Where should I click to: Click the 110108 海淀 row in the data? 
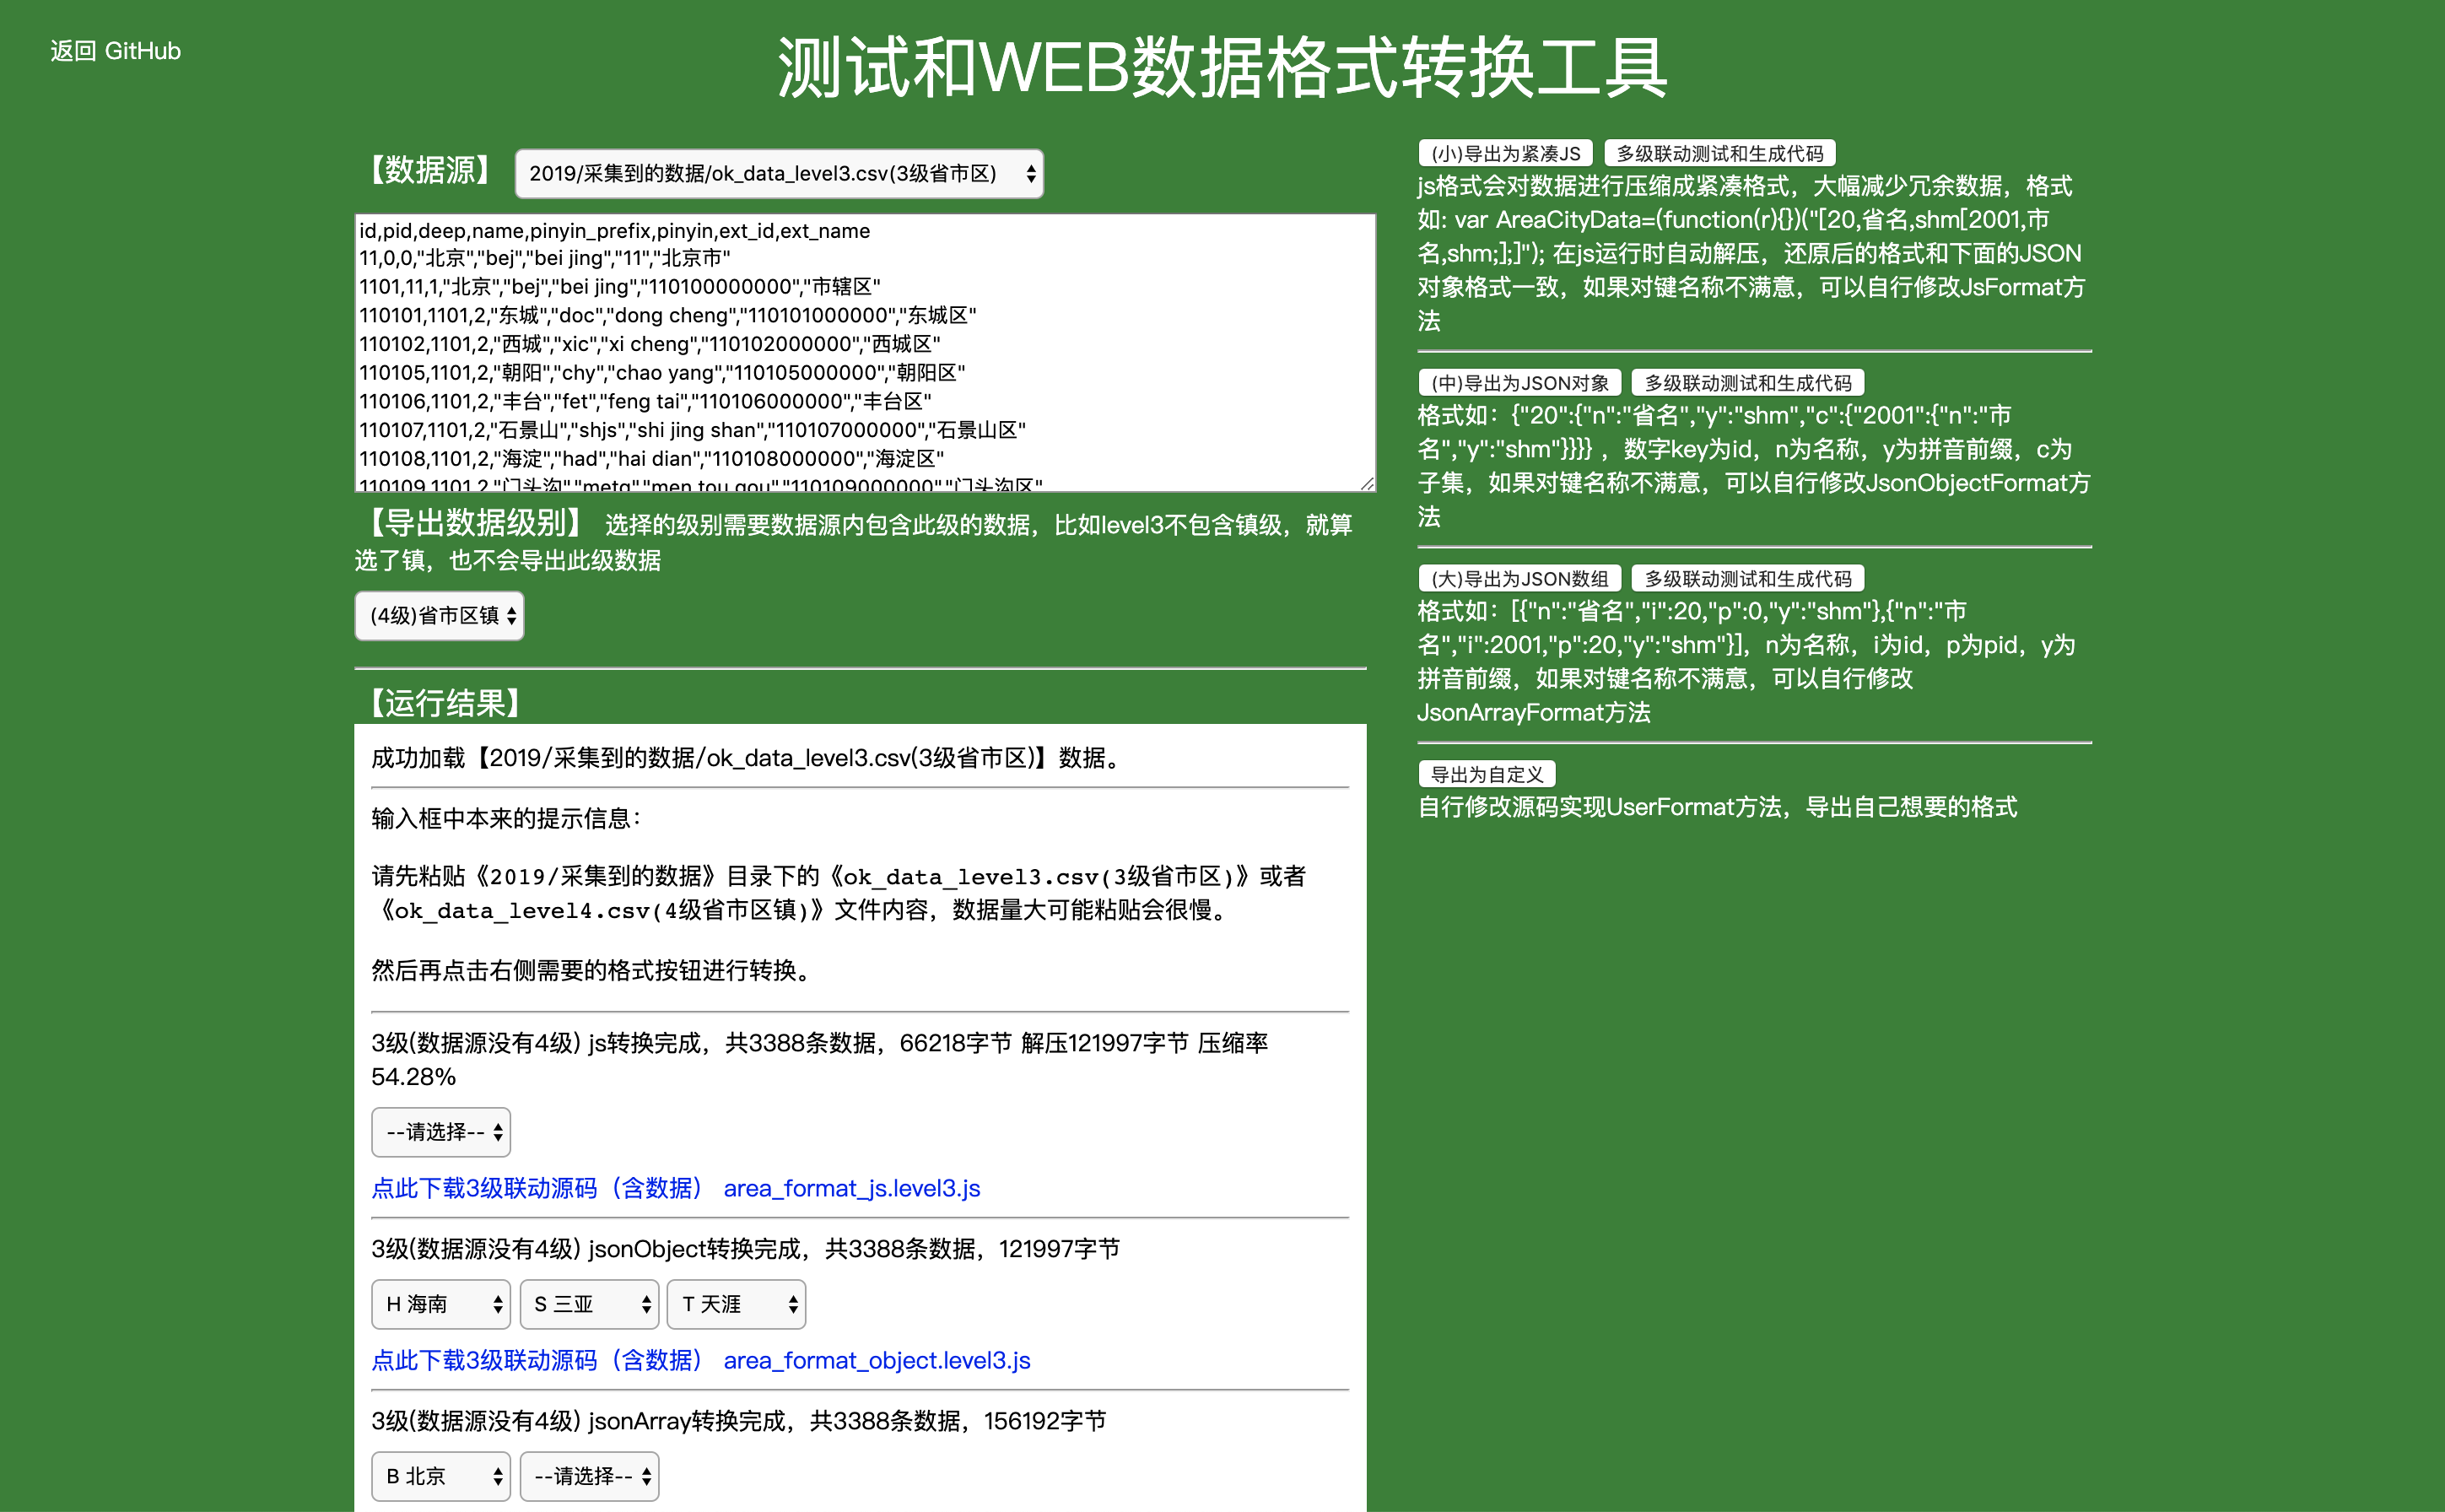652,459
